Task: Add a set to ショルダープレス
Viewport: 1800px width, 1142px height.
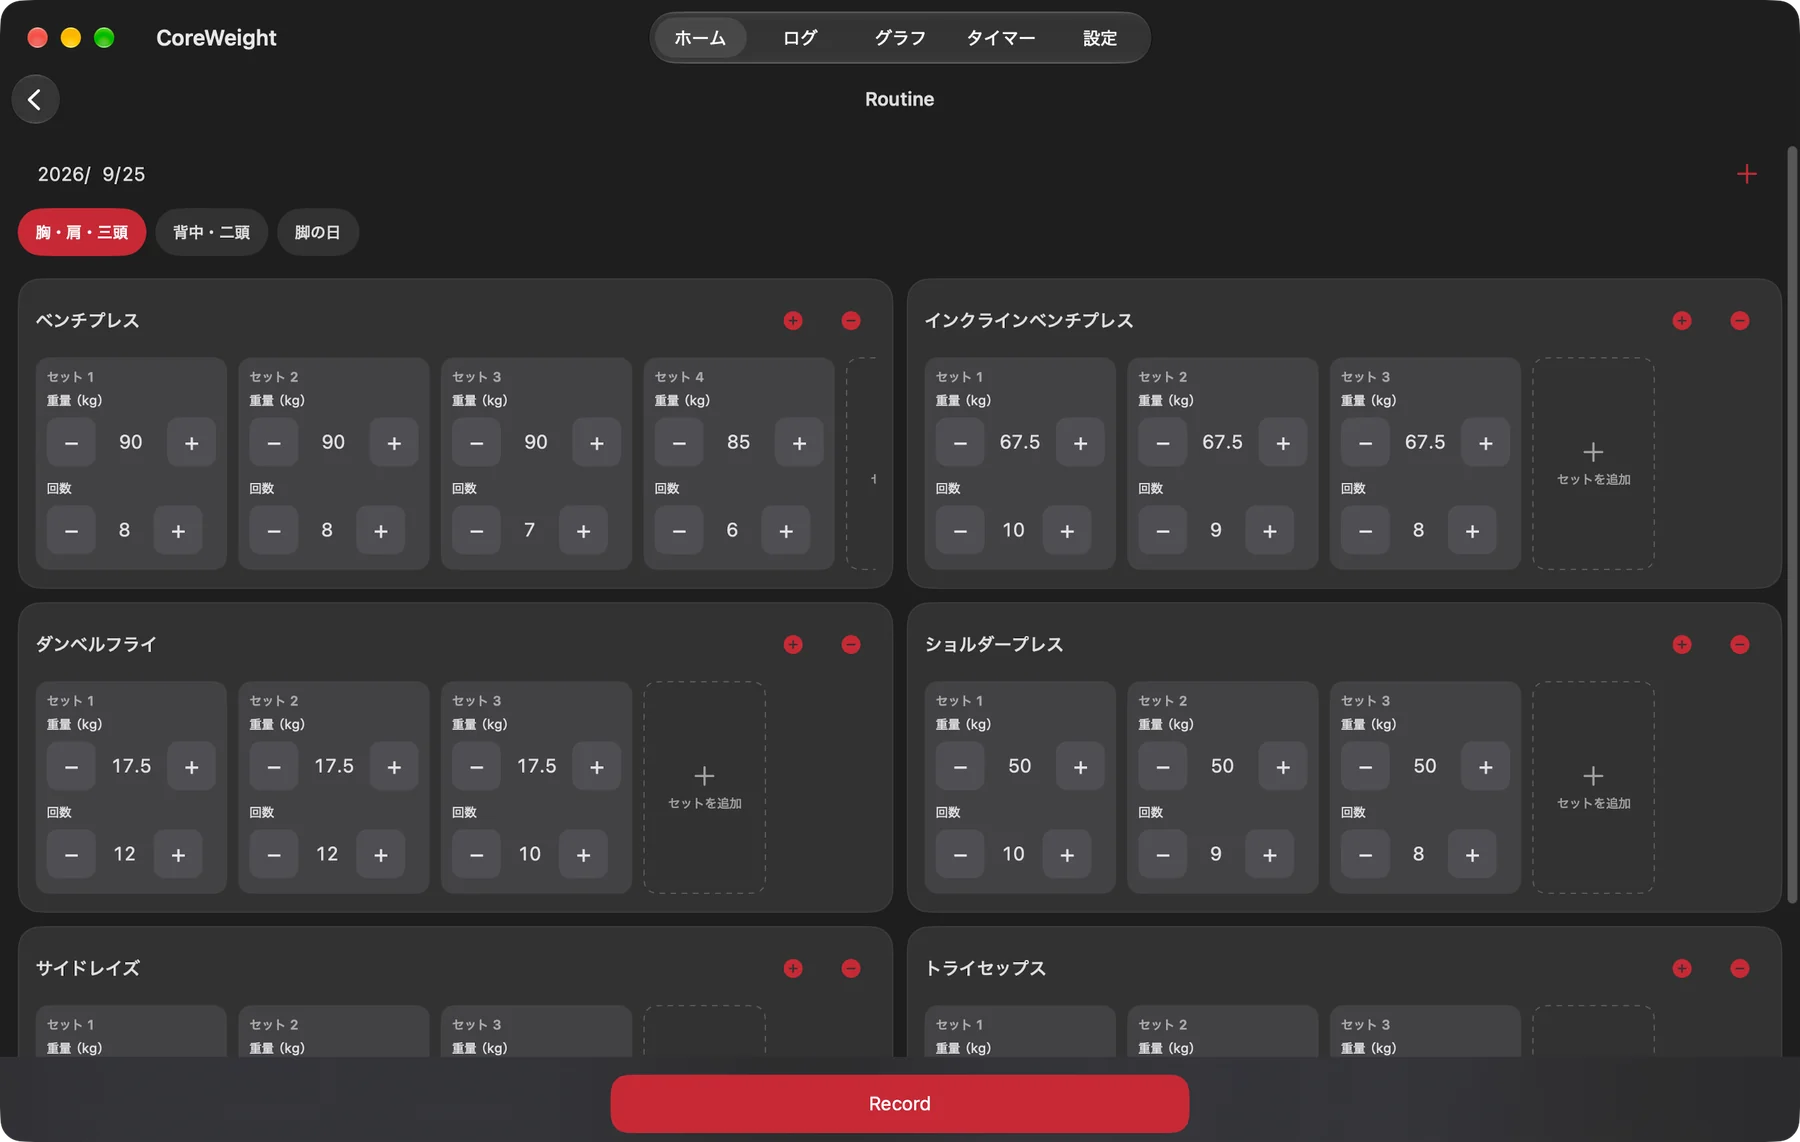Action: pos(1593,788)
